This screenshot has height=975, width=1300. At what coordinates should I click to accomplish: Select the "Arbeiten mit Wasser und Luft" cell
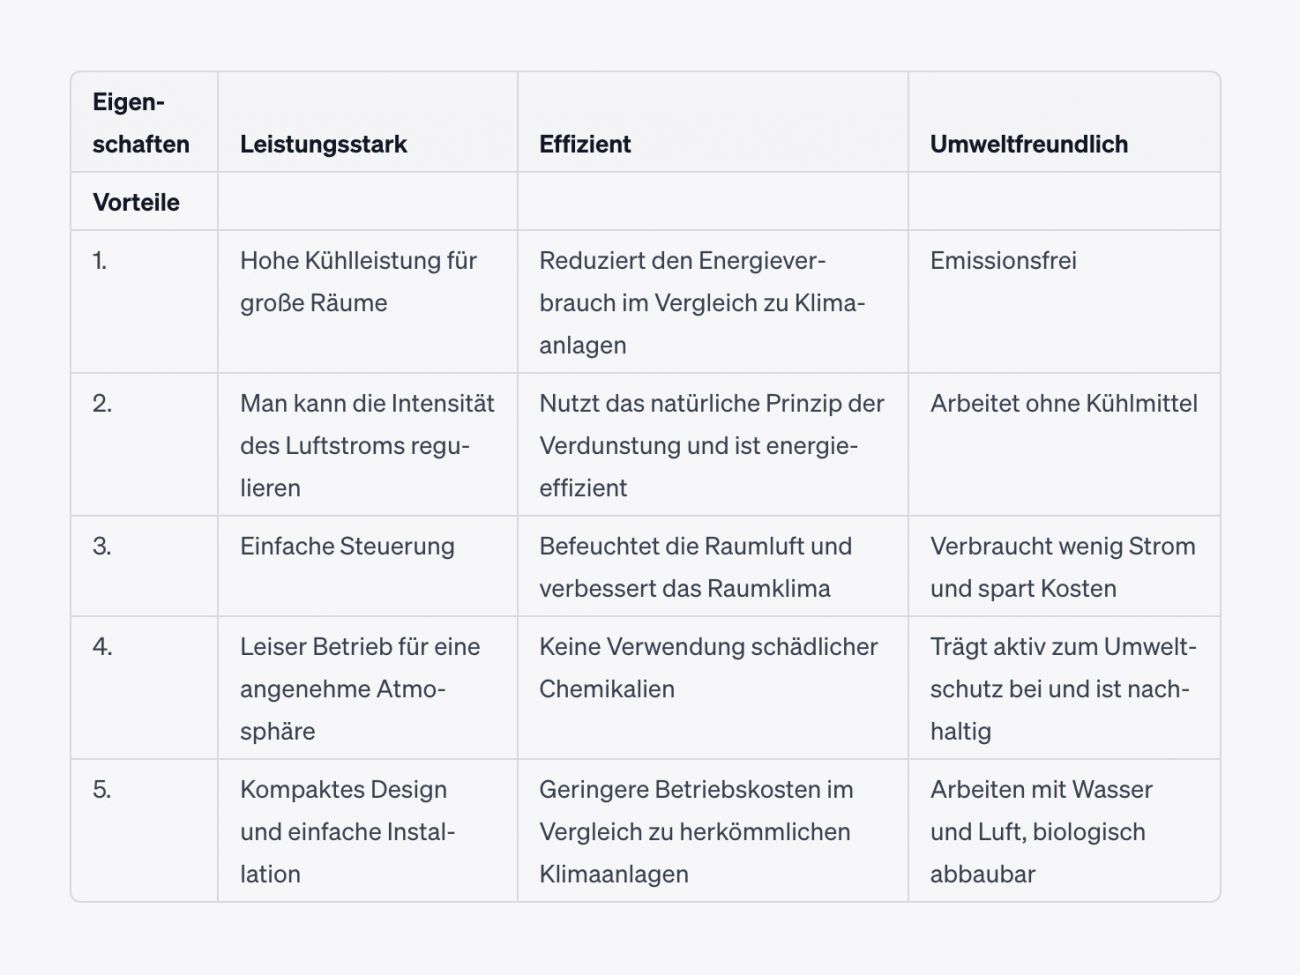click(x=1040, y=831)
